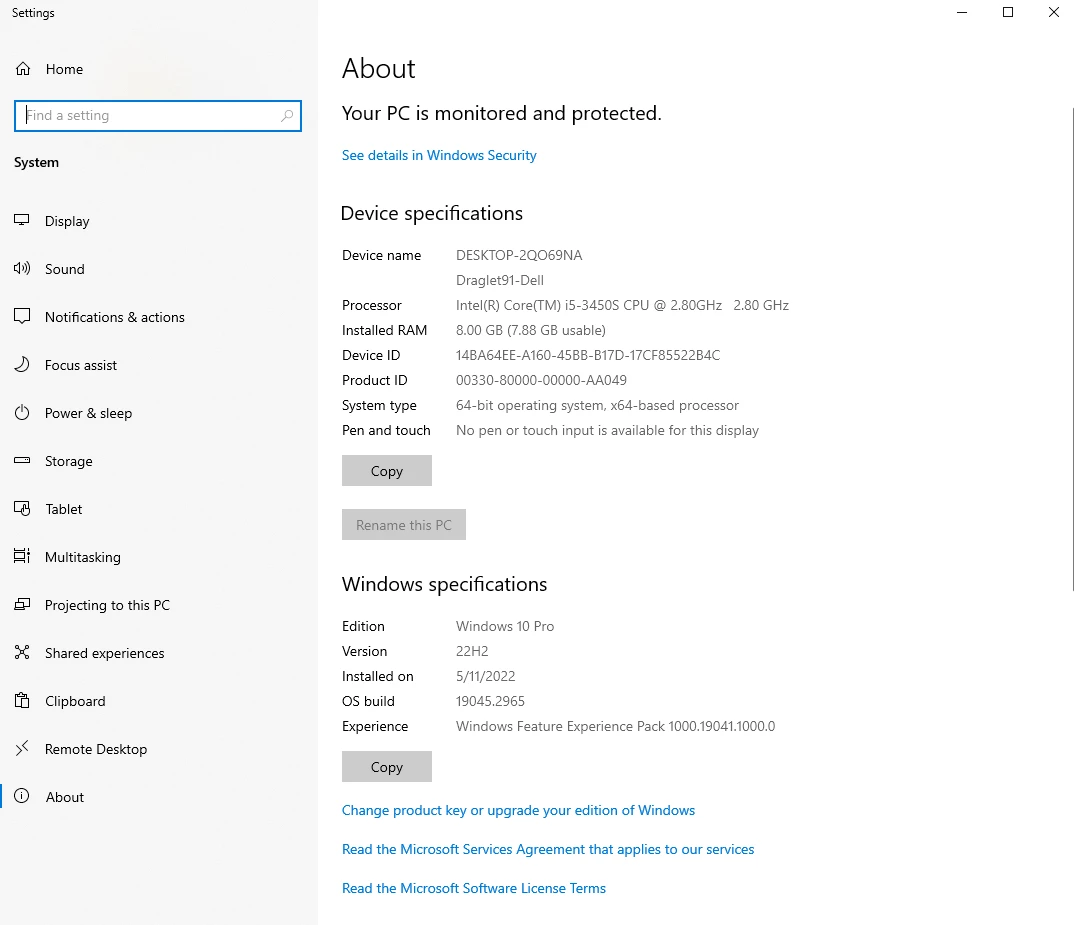1074x925 pixels.
Task: Click the Storage drive icon
Action: click(22, 460)
